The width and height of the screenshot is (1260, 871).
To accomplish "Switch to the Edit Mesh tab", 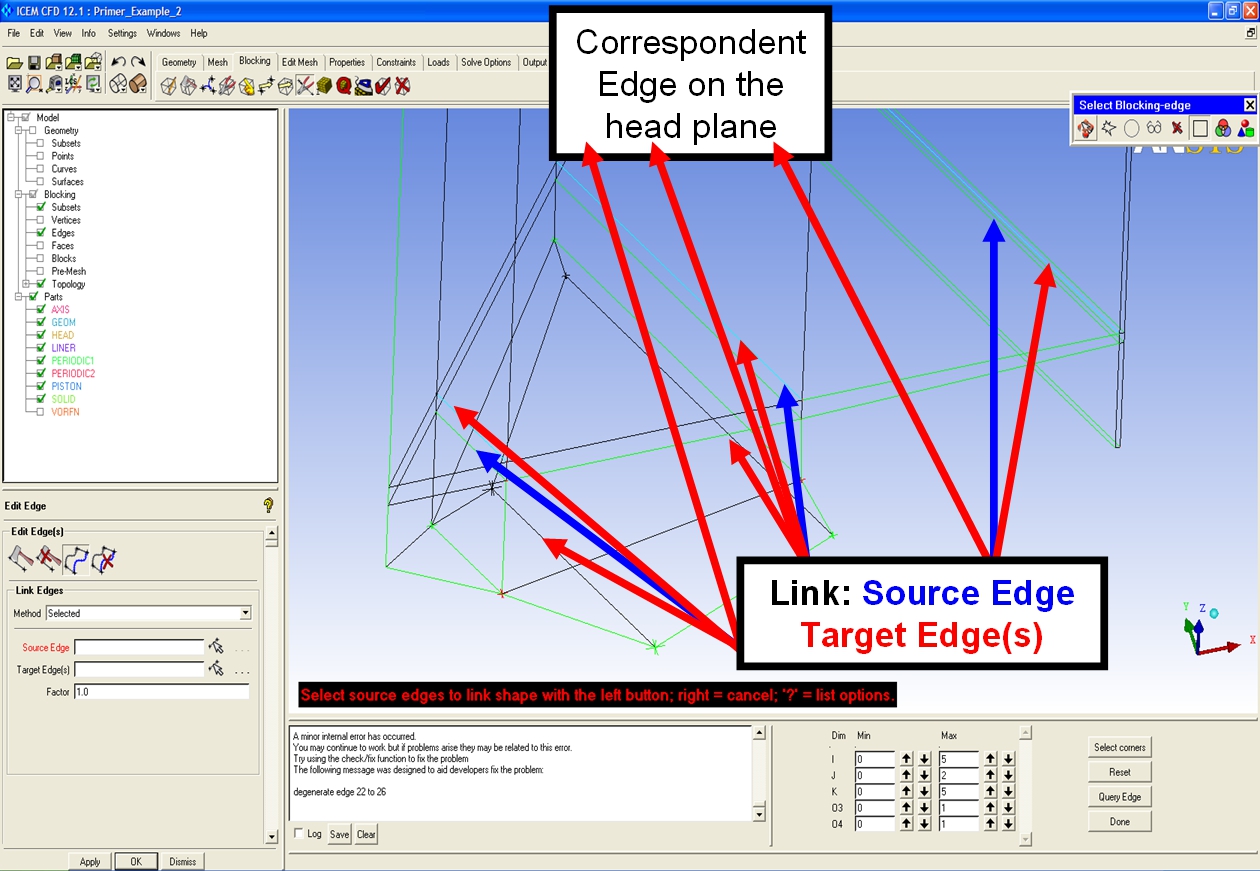I will [299, 62].
